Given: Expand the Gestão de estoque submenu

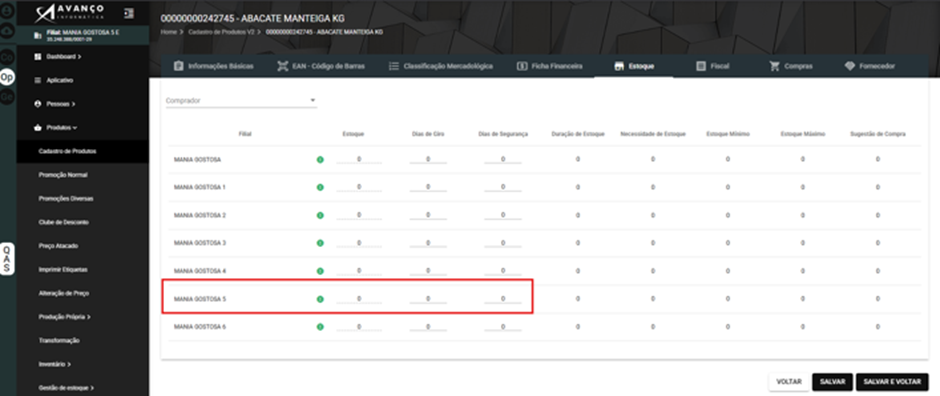Looking at the screenshot, I should [66, 388].
